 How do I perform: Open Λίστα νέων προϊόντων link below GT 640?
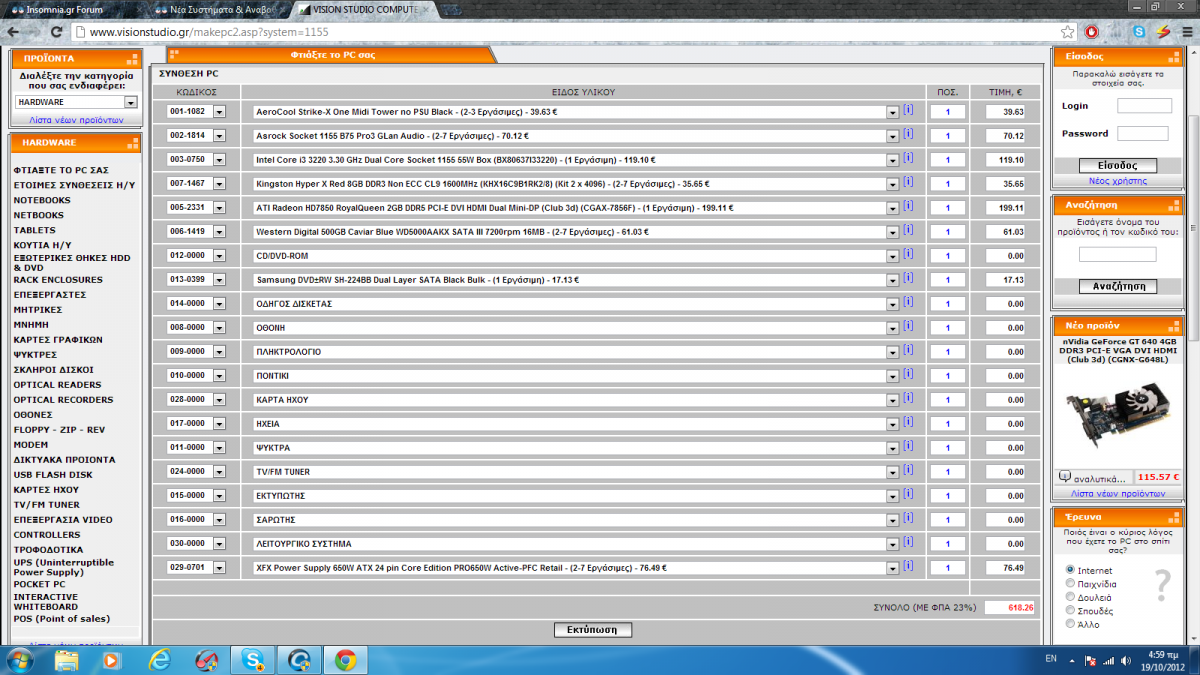[1118, 494]
